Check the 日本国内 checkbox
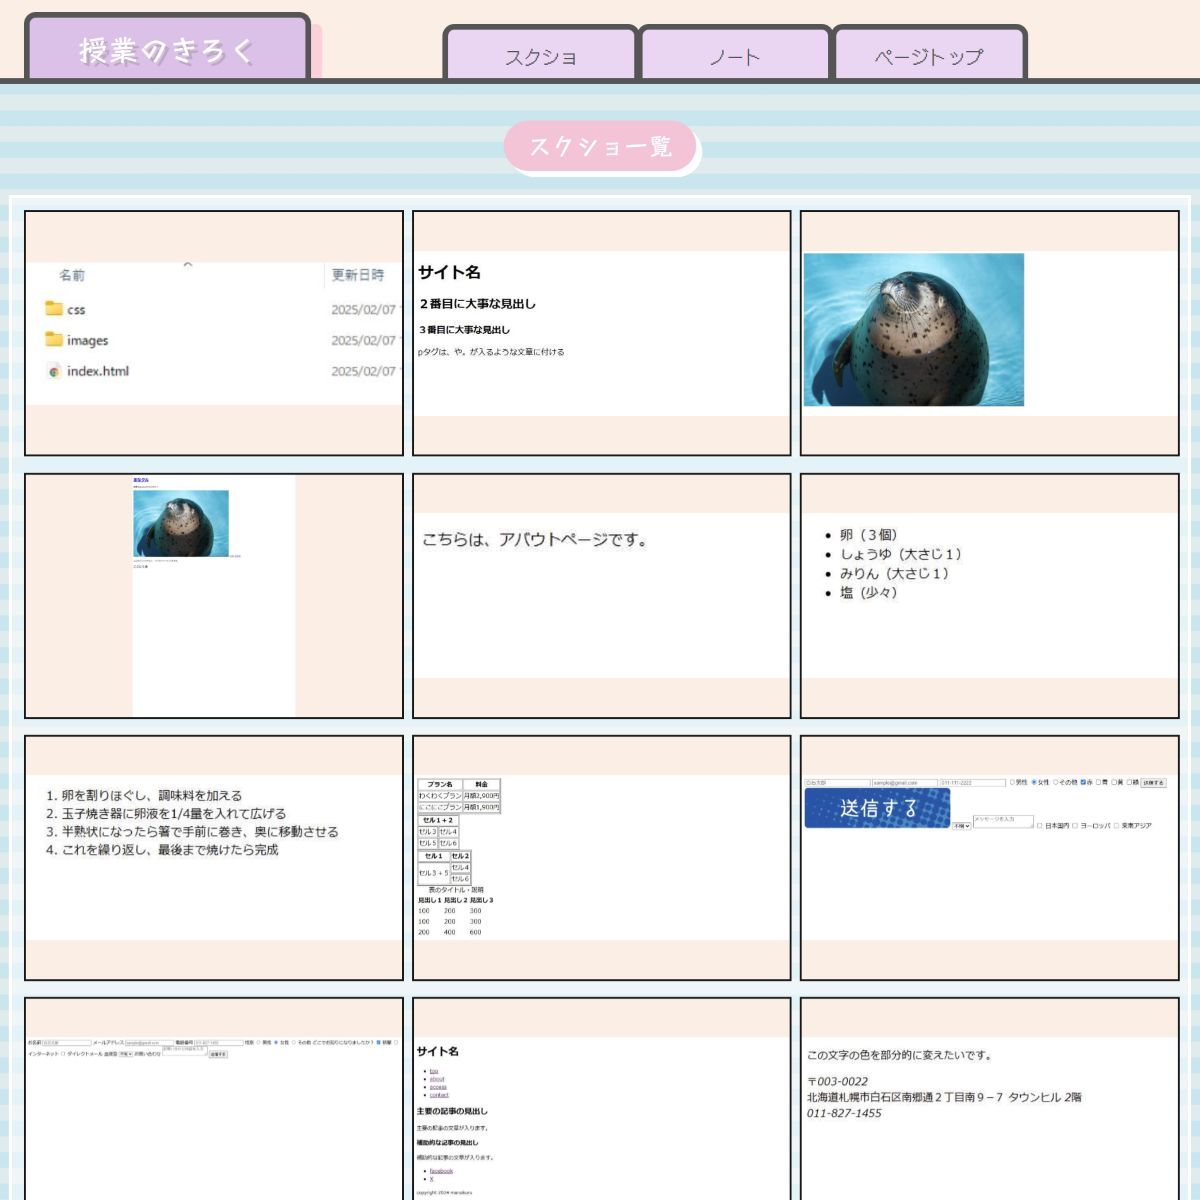 1040,826
